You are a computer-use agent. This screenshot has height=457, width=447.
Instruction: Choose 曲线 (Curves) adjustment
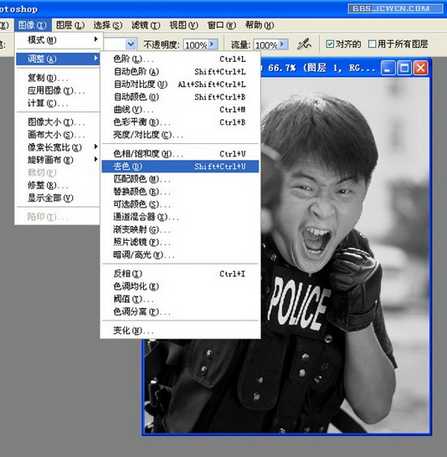click(180, 110)
